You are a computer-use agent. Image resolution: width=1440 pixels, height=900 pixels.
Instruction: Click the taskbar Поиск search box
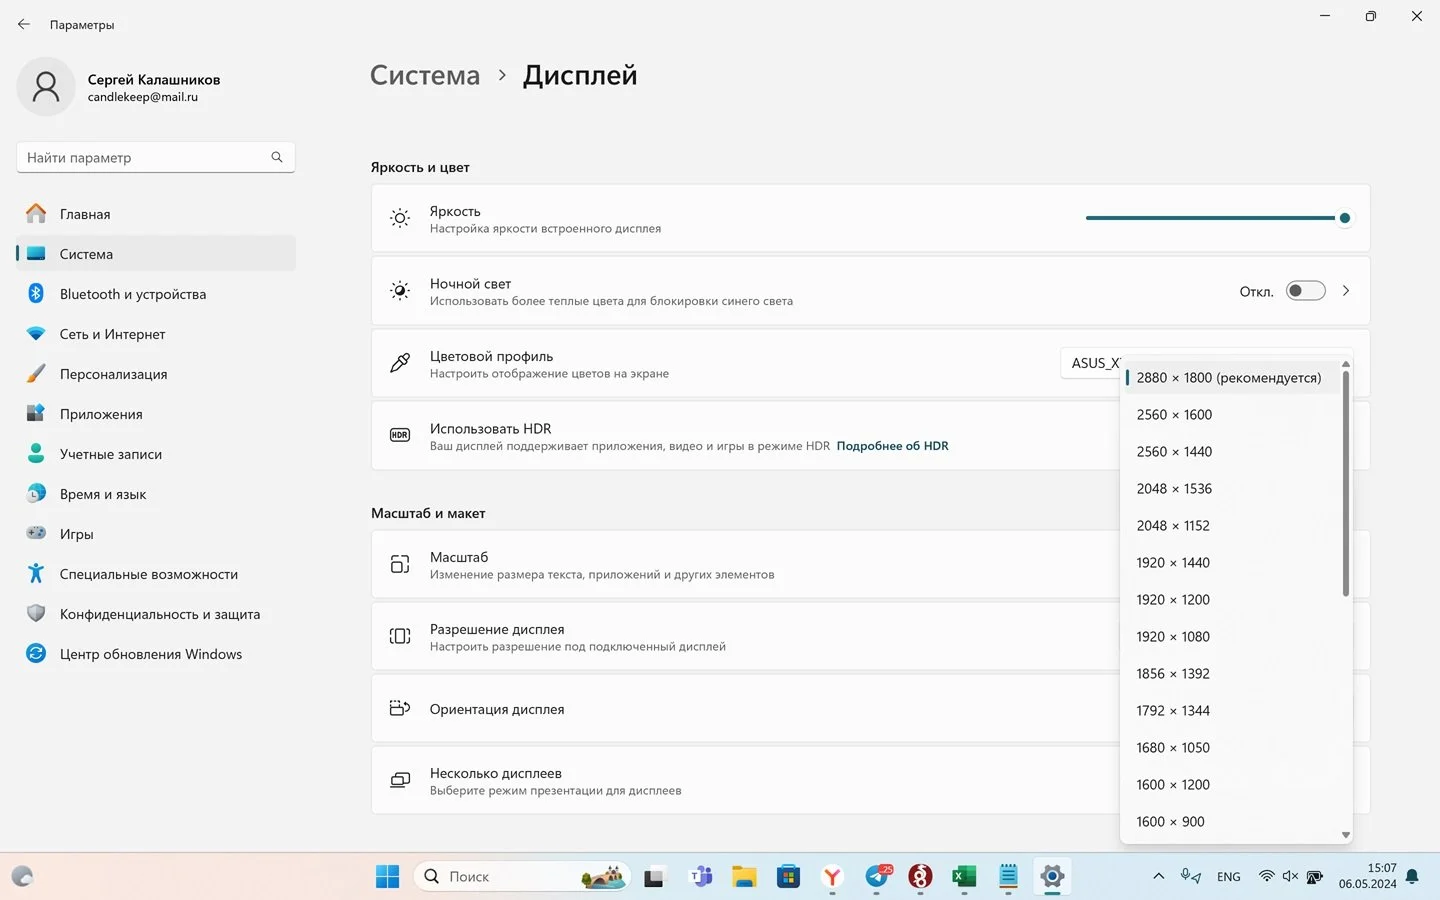(x=521, y=877)
